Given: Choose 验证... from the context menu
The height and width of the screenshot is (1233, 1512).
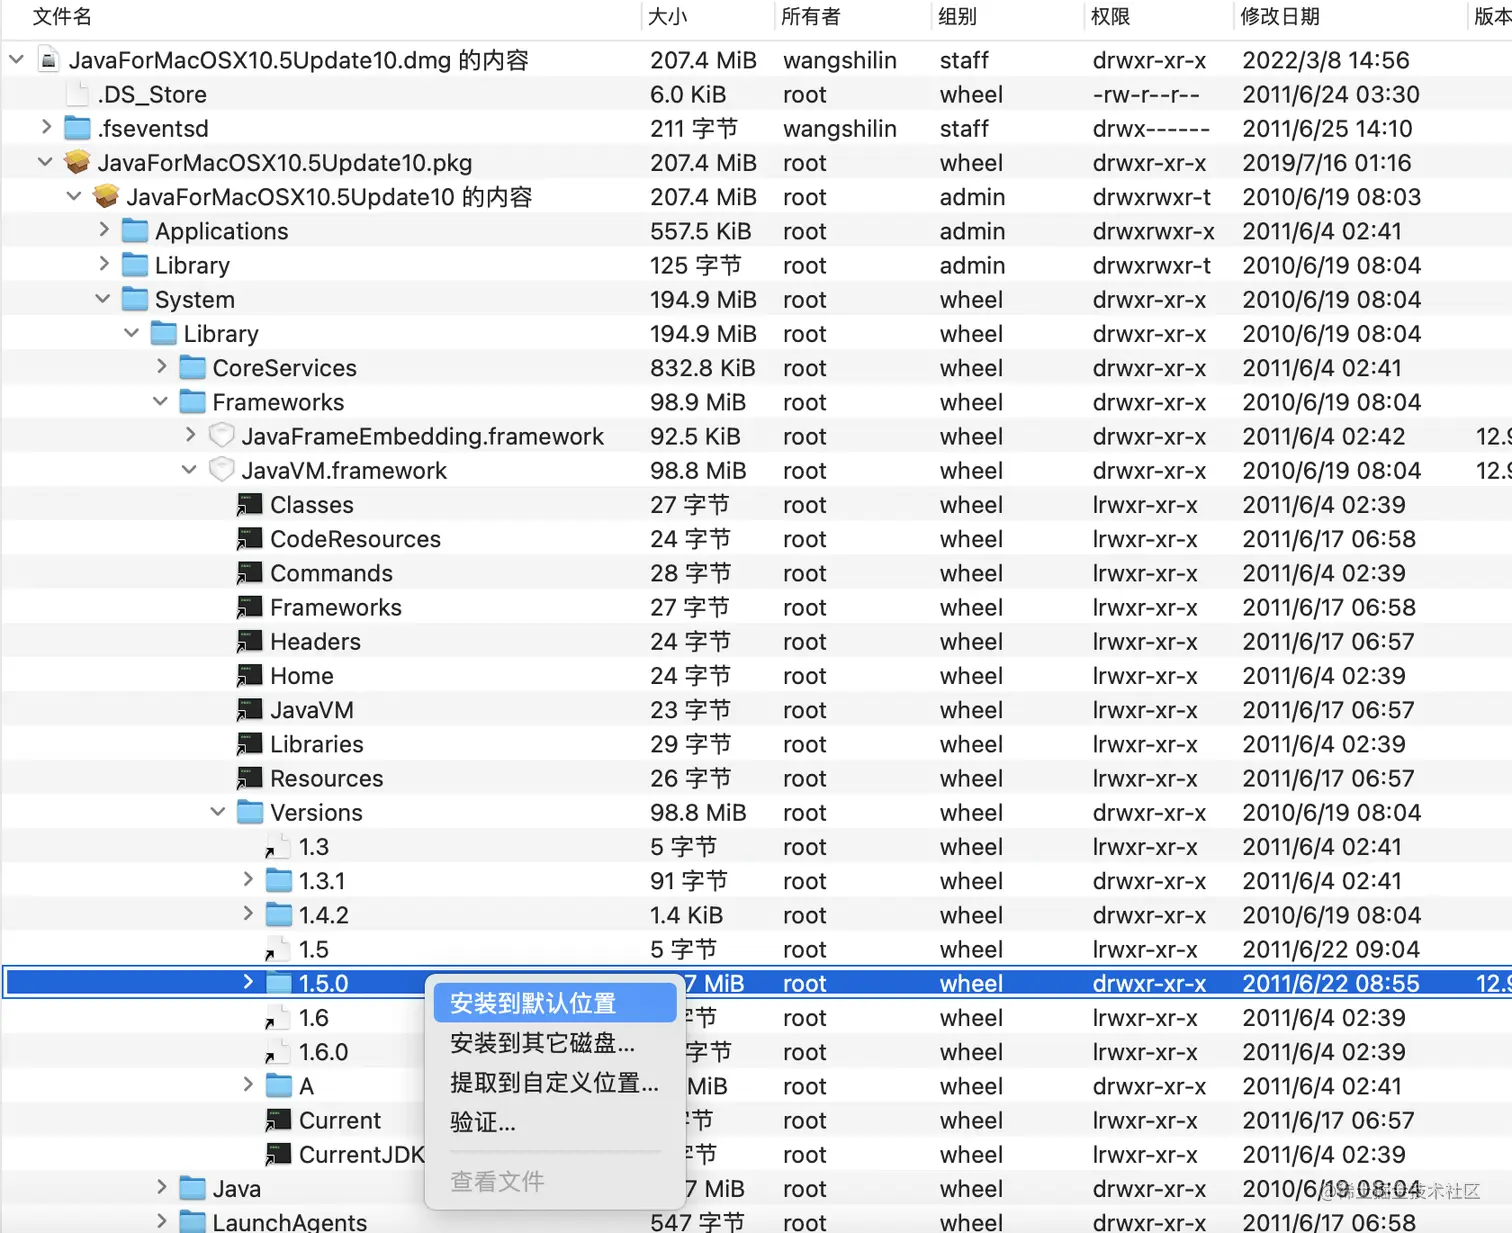Looking at the screenshot, I should 555,1122.
